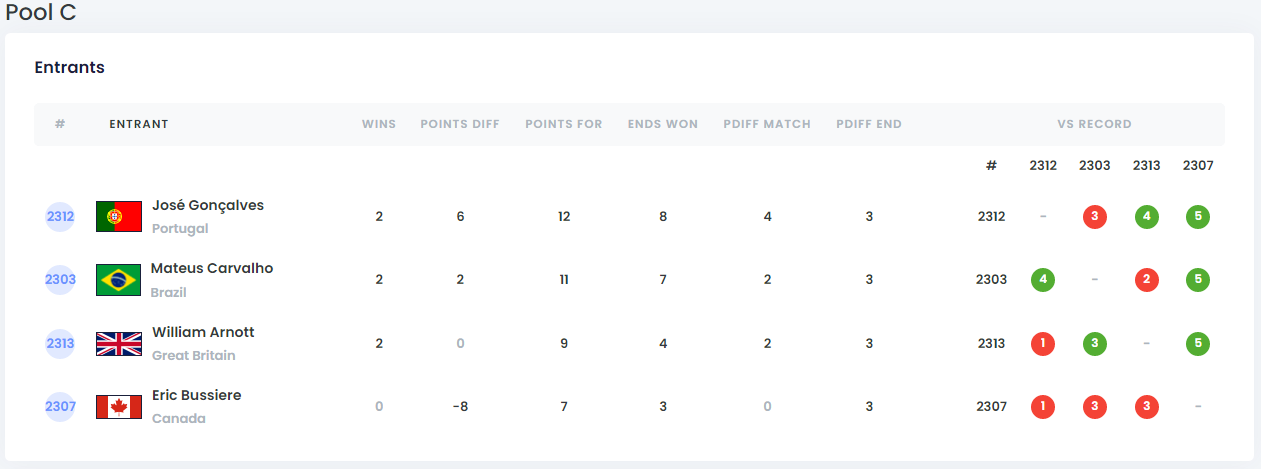Screen dimensions: 1261x469
Task: Click the Brazil flag icon
Action: pos(118,280)
